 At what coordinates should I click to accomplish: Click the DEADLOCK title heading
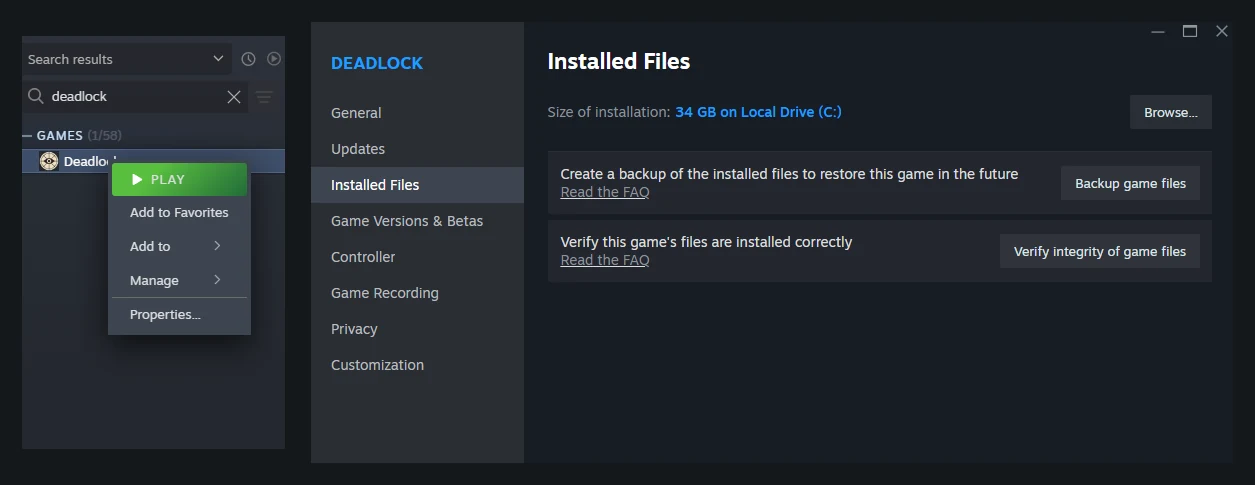[x=377, y=63]
